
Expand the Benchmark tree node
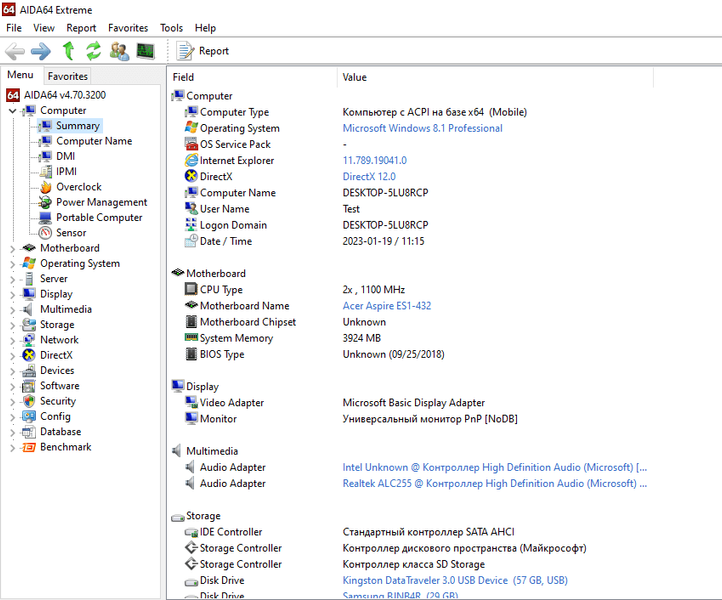pyautogui.click(x=12, y=448)
